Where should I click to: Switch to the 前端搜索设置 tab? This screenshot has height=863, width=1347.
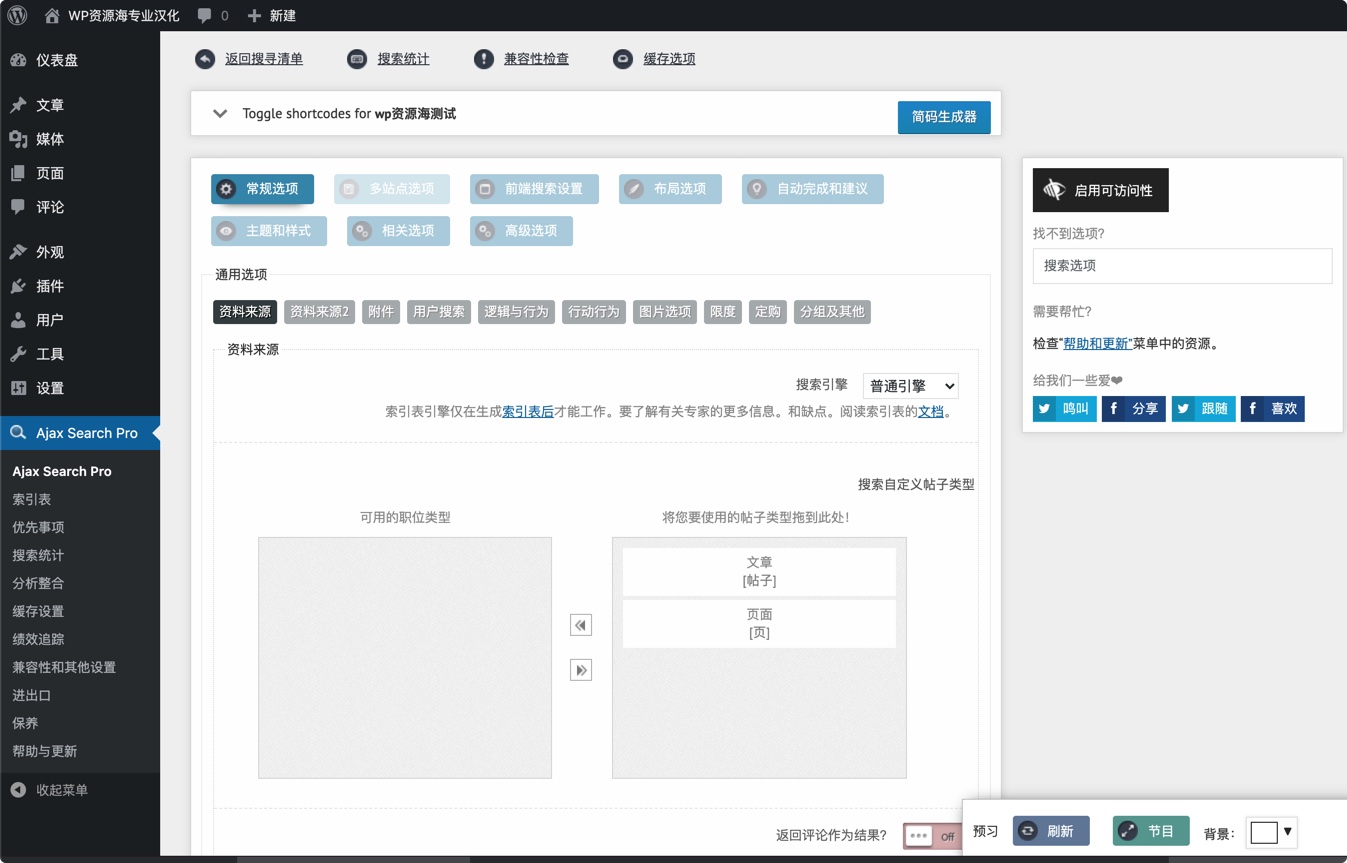(534, 189)
